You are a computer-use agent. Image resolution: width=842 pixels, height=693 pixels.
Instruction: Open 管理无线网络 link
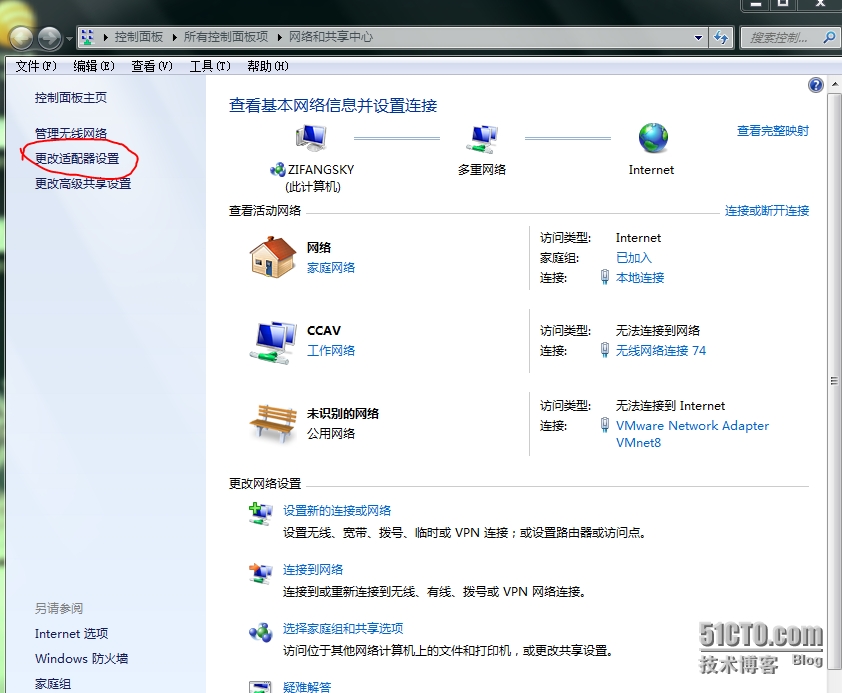[x=71, y=133]
